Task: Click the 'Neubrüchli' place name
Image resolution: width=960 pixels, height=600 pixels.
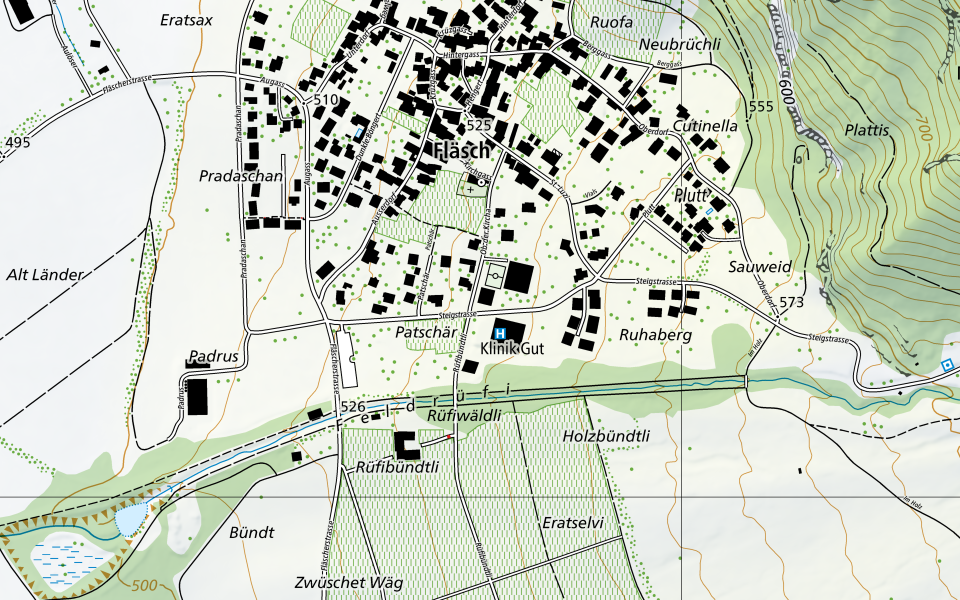Action: pos(680,45)
